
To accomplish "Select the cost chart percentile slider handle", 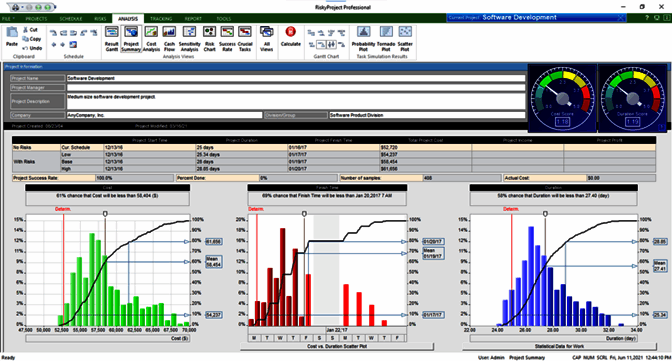I will 105,214.
